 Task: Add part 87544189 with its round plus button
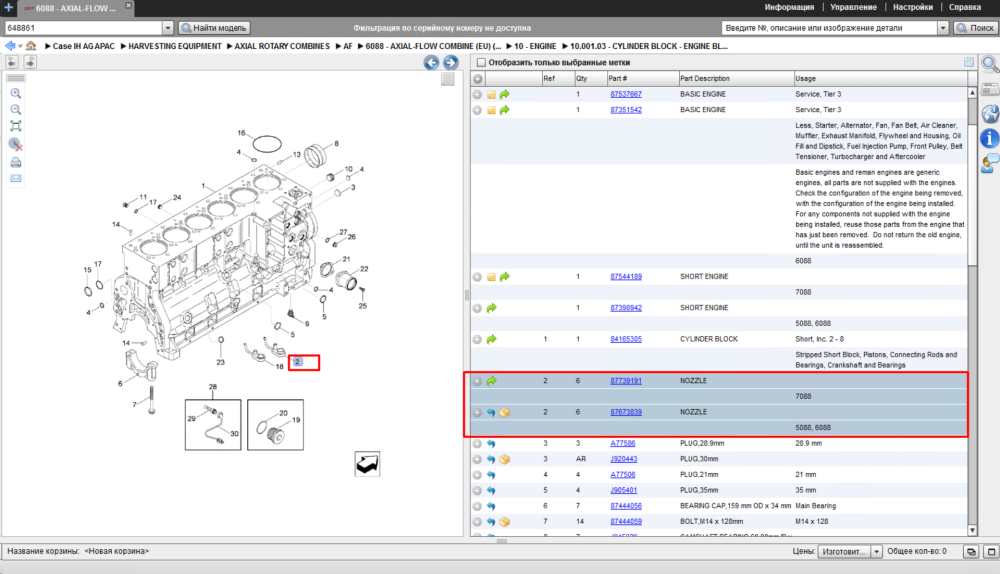pos(477,277)
